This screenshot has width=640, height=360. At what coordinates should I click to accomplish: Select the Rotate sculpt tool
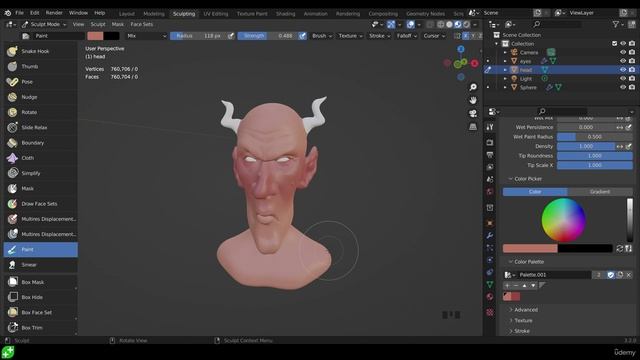click(x=40, y=112)
